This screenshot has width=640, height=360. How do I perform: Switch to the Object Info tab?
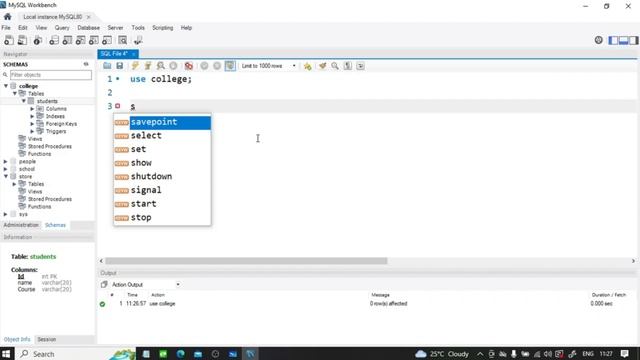pyautogui.click(x=17, y=339)
